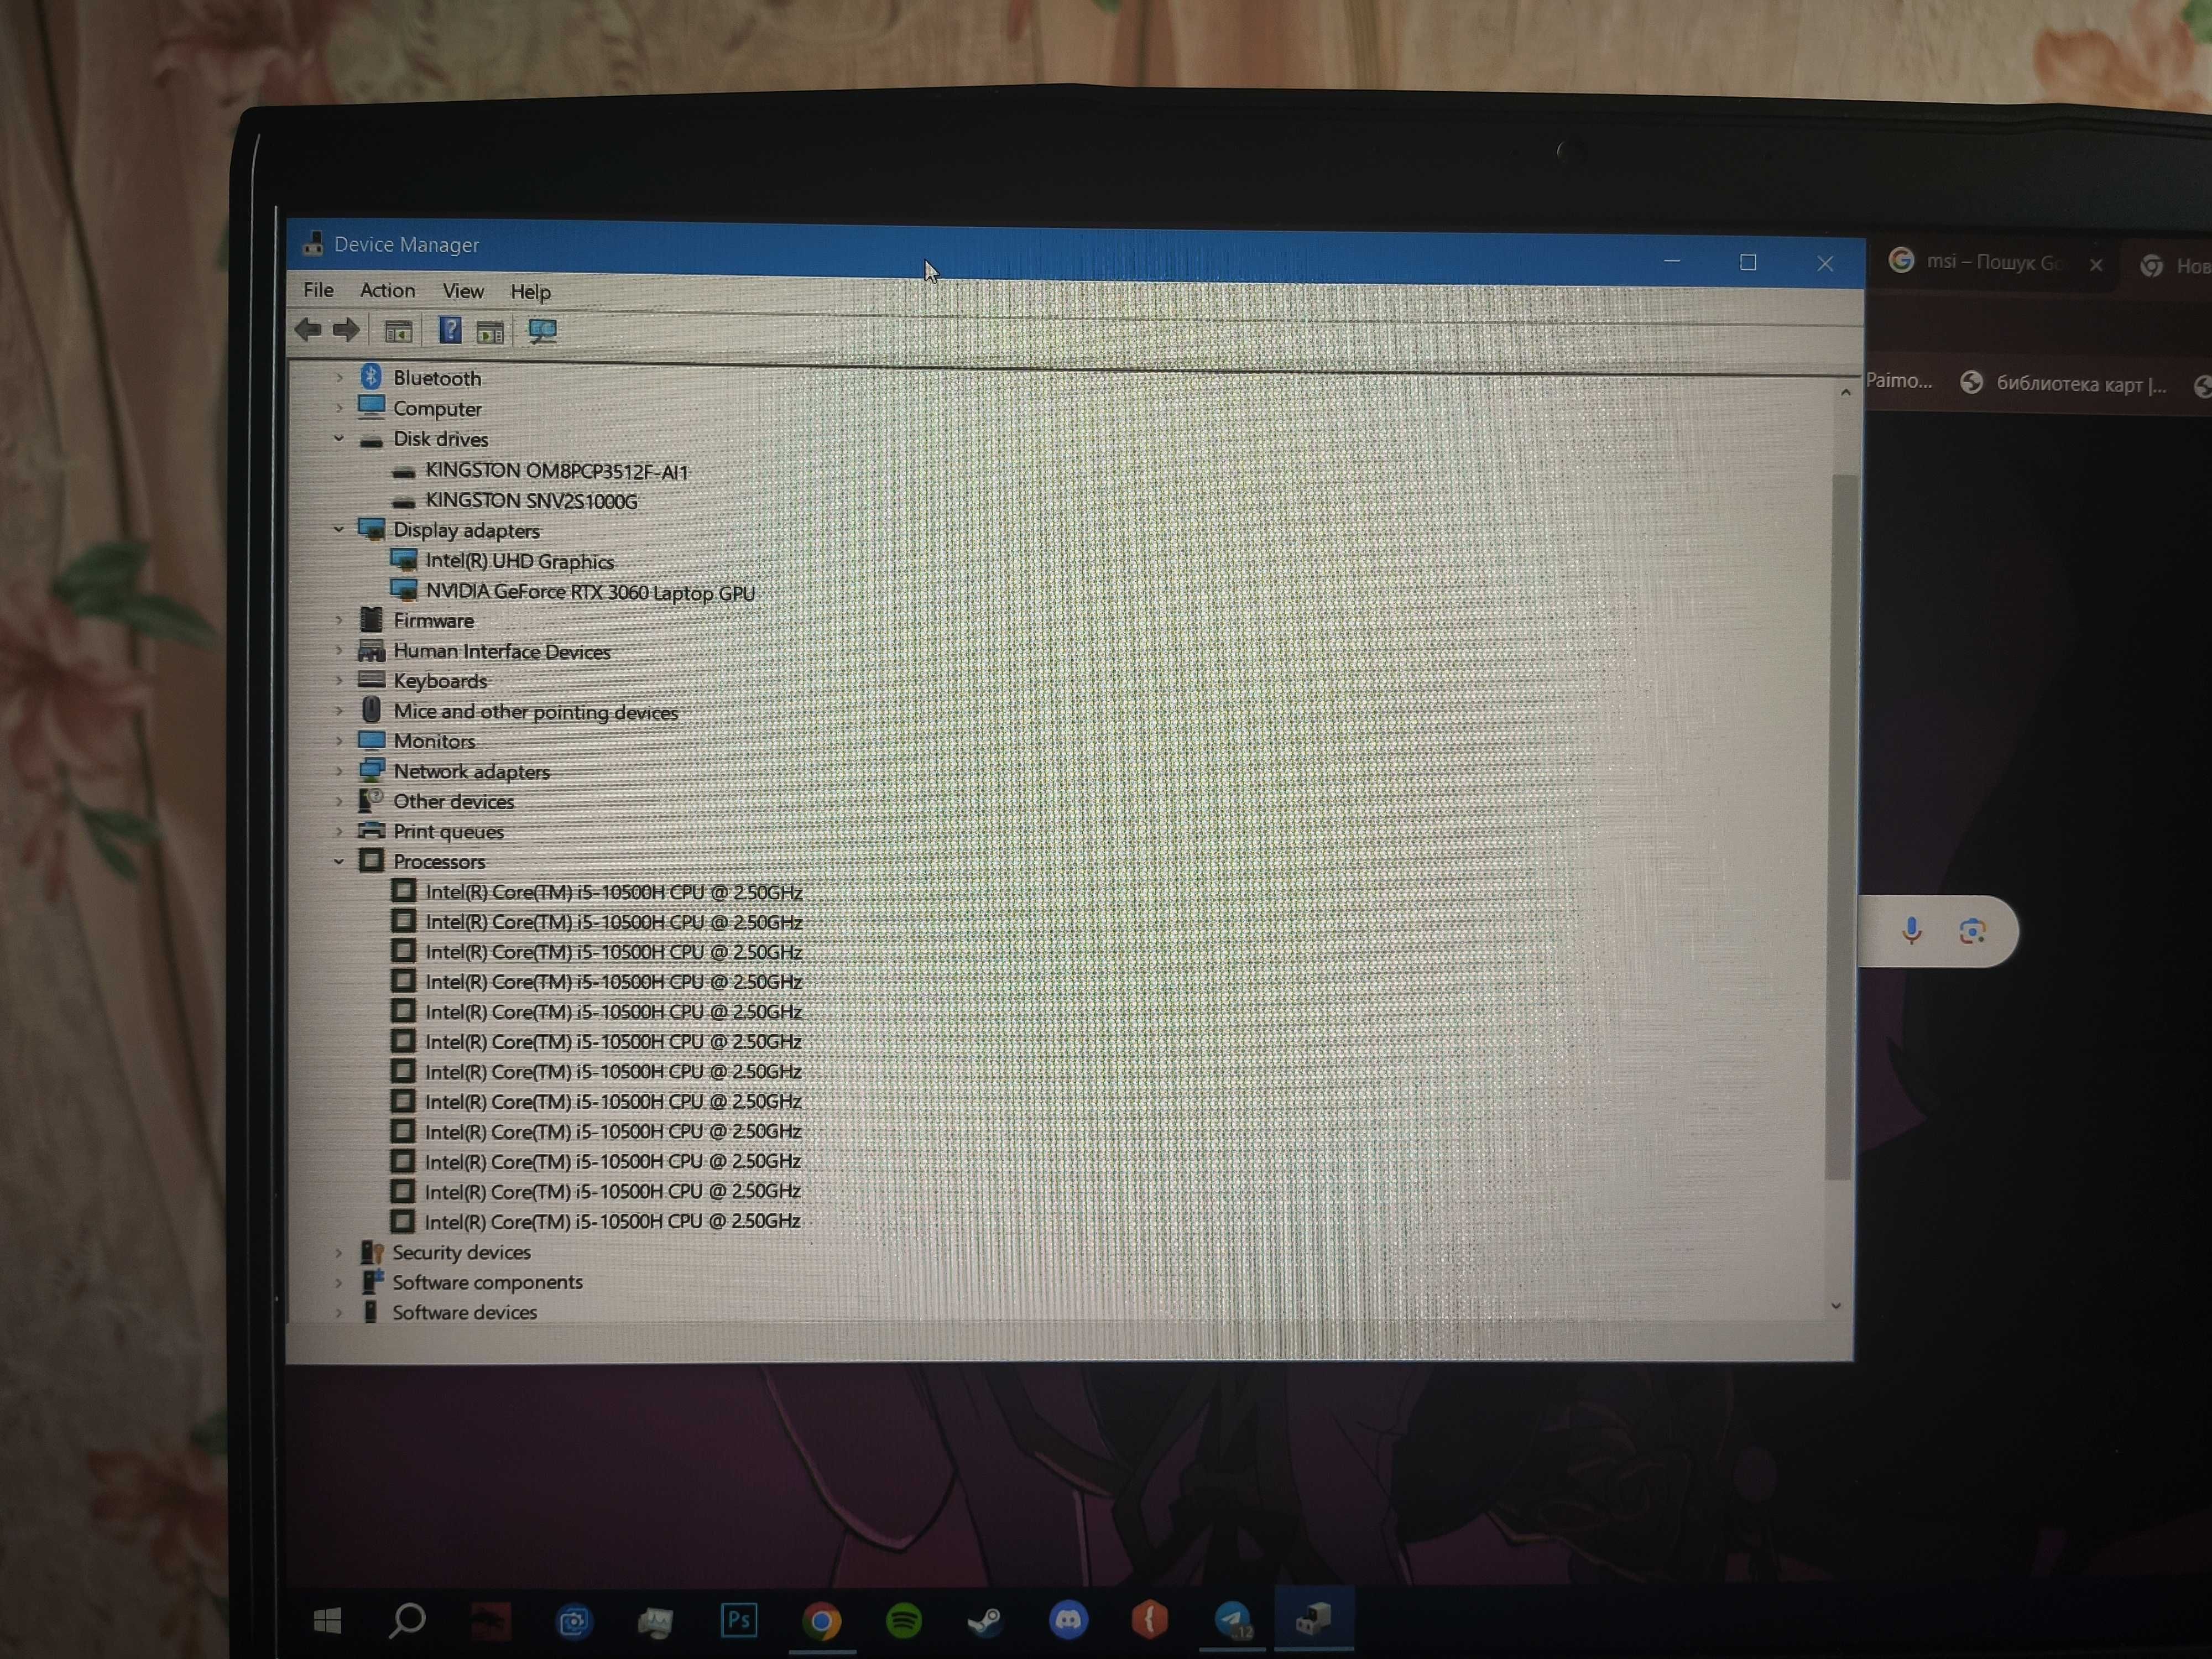This screenshot has height=1659, width=2212.
Task: Open taskbar Search magnifier
Action: (406, 1620)
